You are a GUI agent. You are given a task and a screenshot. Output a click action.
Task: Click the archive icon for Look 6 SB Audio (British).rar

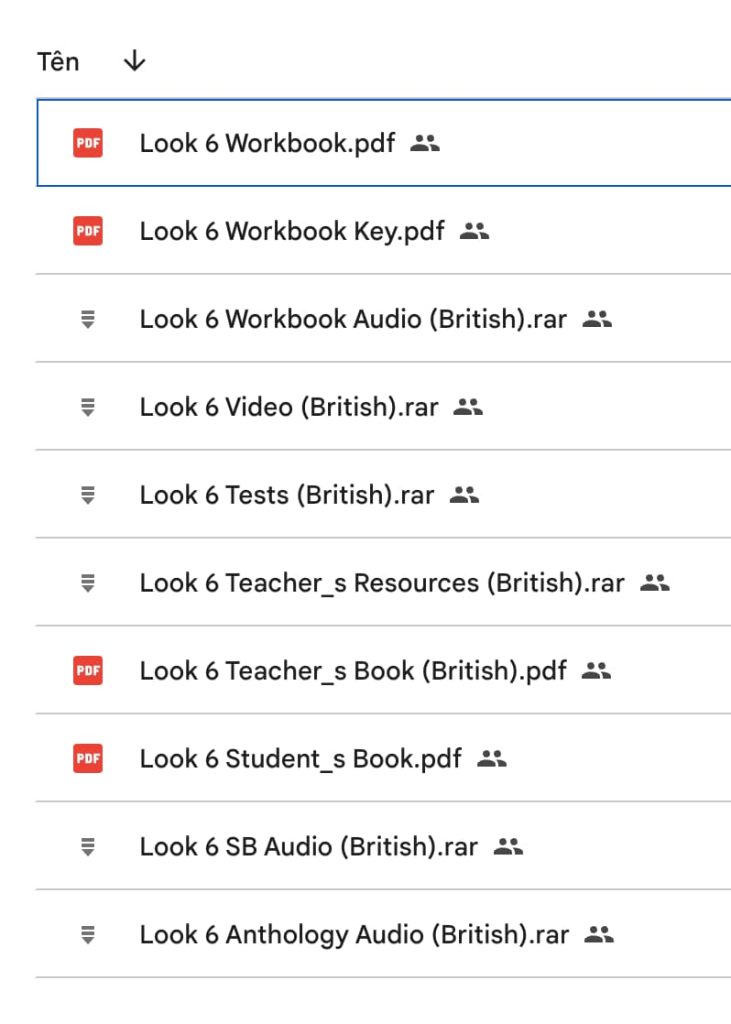(89, 847)
